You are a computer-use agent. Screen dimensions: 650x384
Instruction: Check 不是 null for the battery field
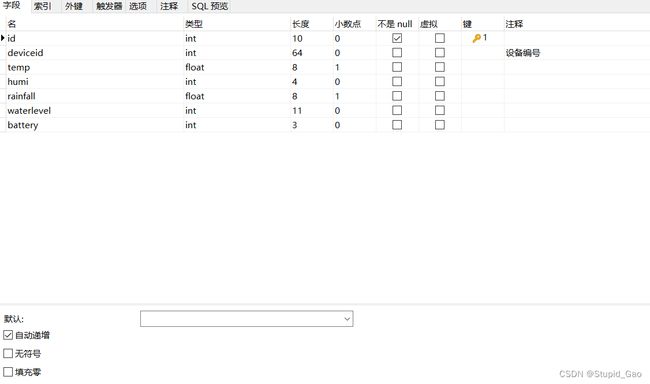point(397,125)
